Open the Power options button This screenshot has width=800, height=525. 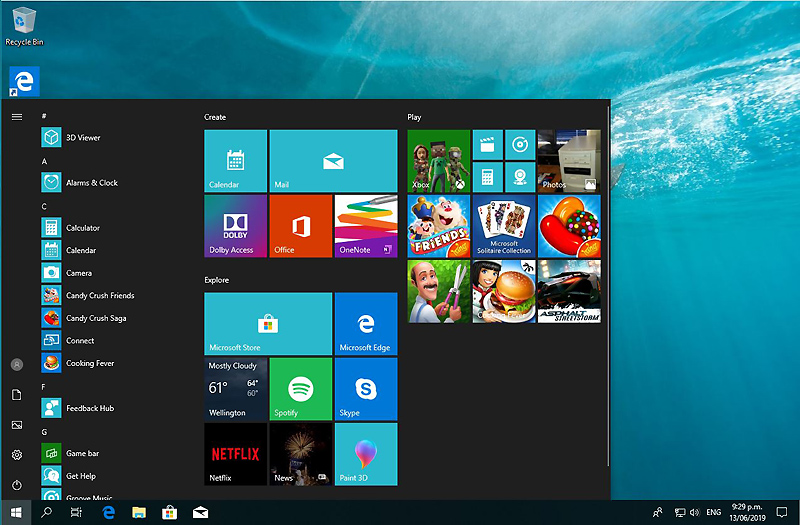tap(17, 485)
